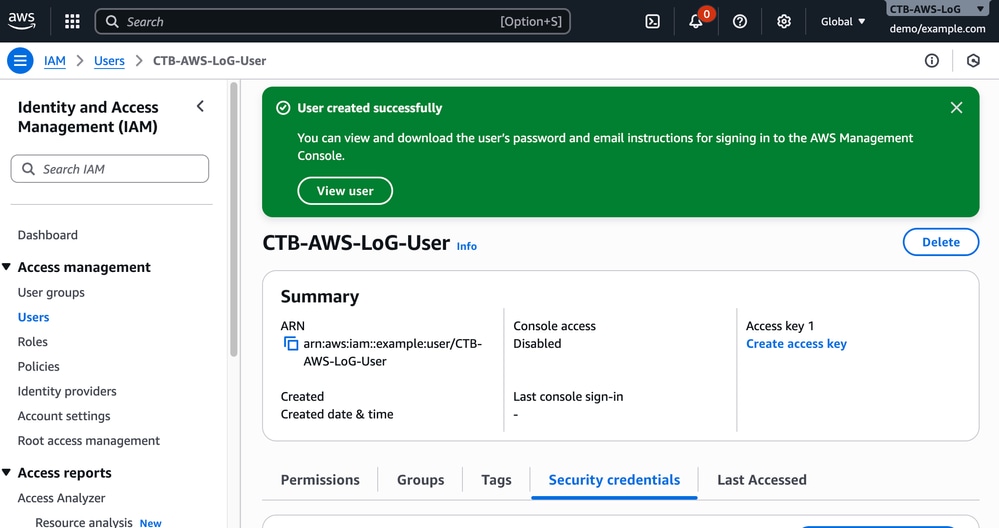Open Roles in sidebar

pos(32,342)
